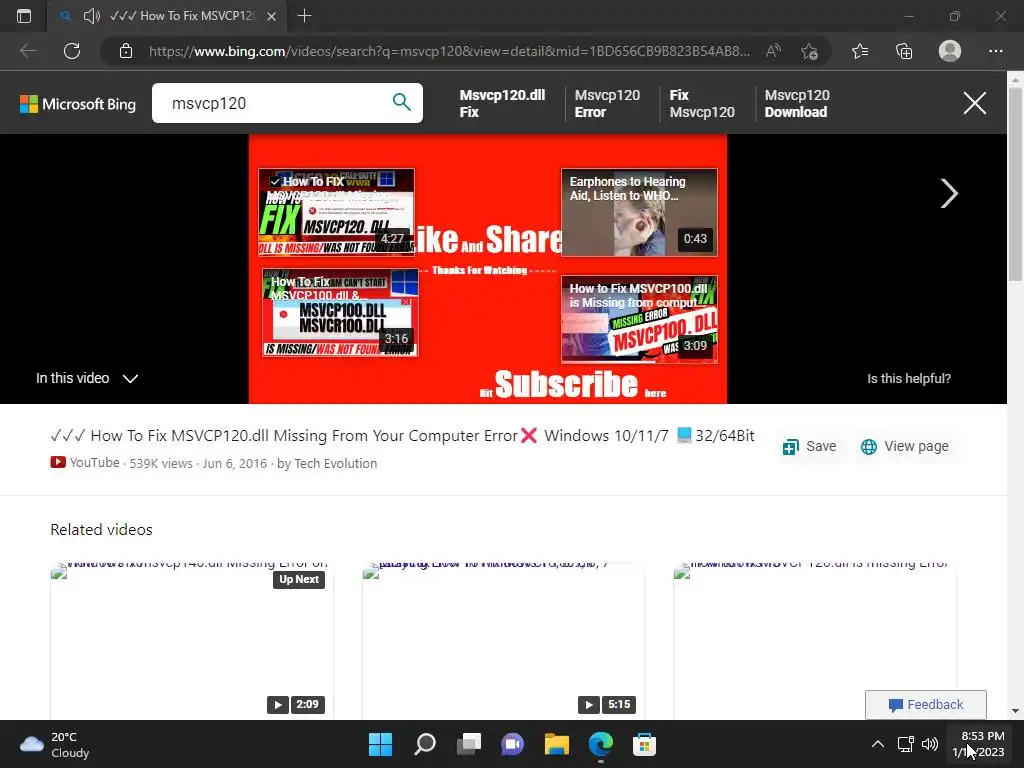Click the Microsoft Bing logo

78,104
